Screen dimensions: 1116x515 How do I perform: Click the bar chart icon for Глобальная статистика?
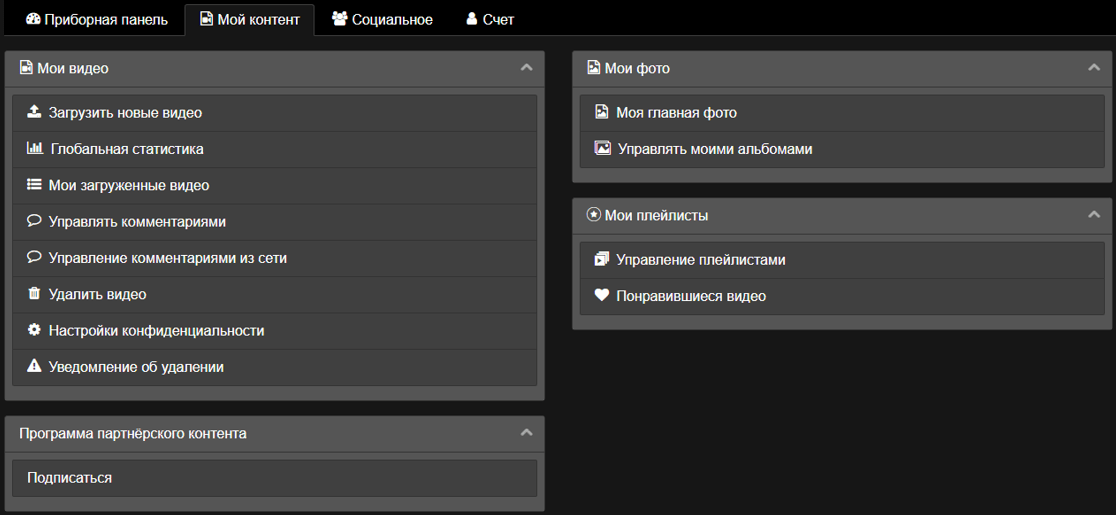tap(34, 149)
